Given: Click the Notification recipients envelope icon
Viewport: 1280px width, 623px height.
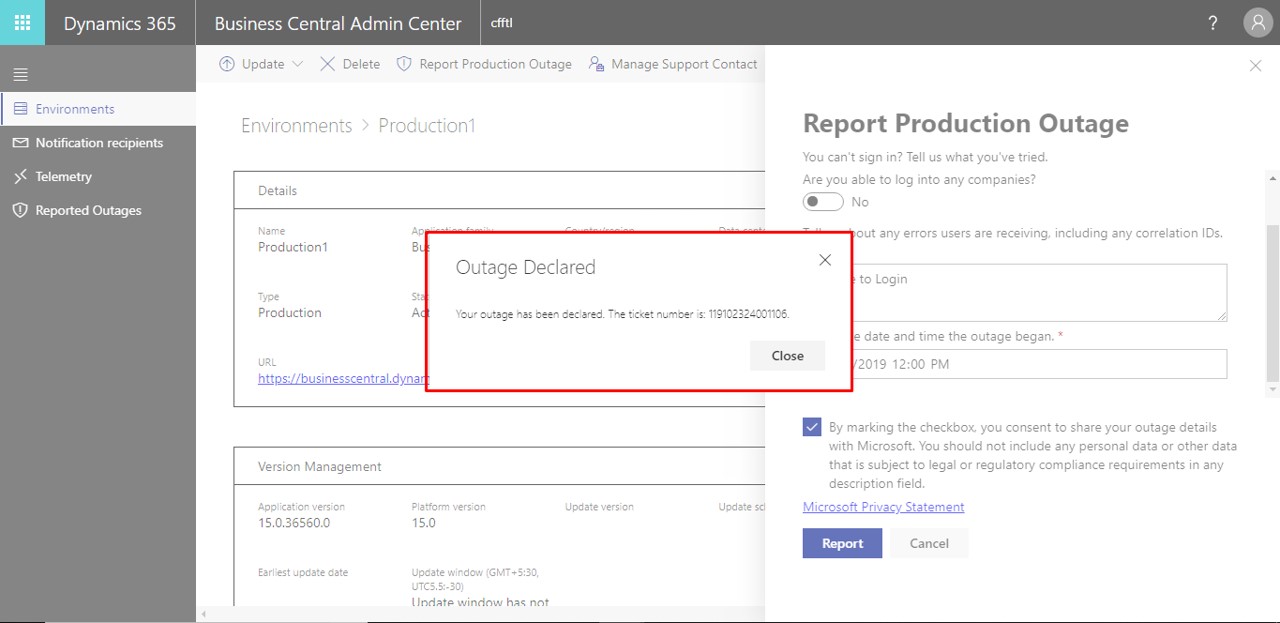Looking at the screenshot, I should (x=20, y=143).
